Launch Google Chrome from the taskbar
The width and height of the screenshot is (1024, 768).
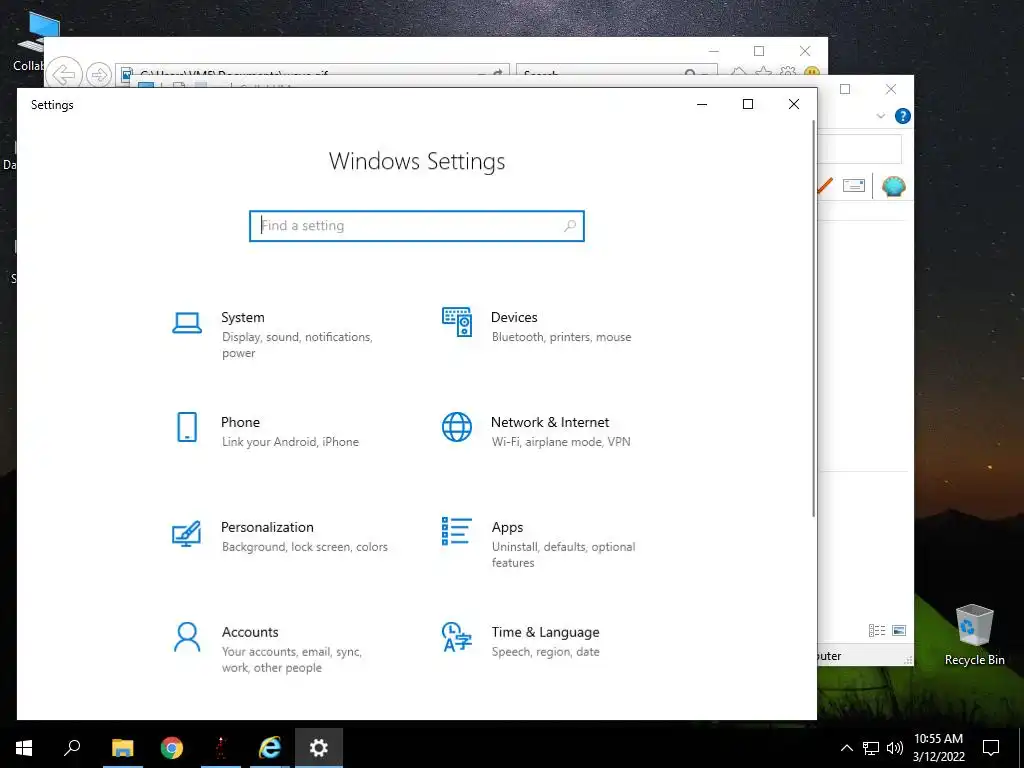[172, 748]
